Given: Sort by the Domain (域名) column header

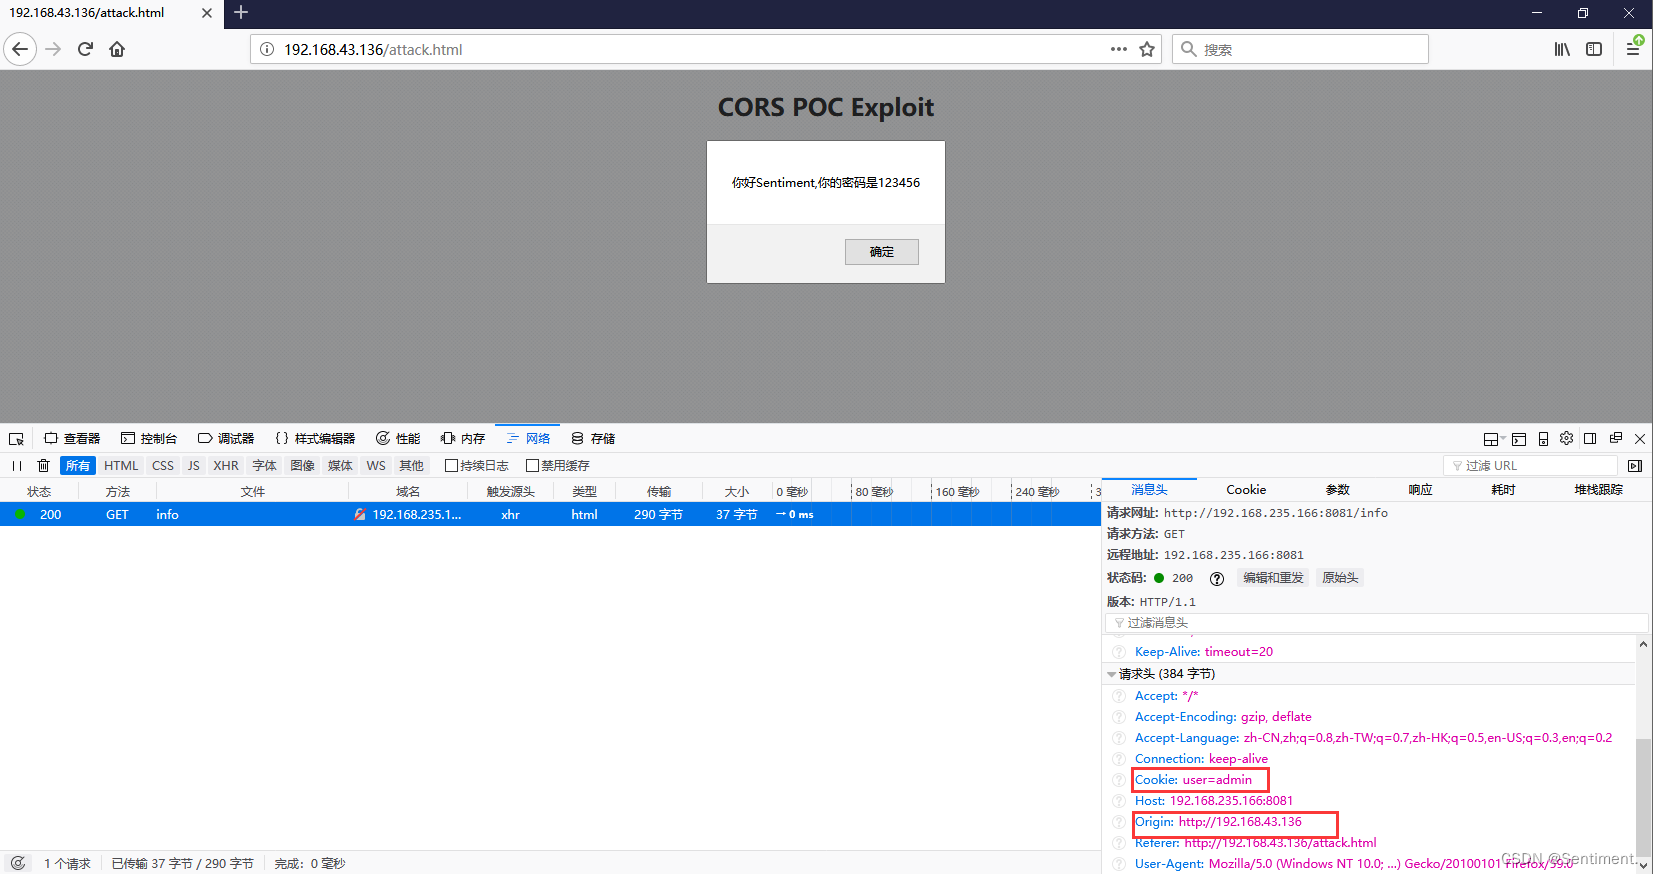Looking at the screenshot, I should [x=408, y=492].
